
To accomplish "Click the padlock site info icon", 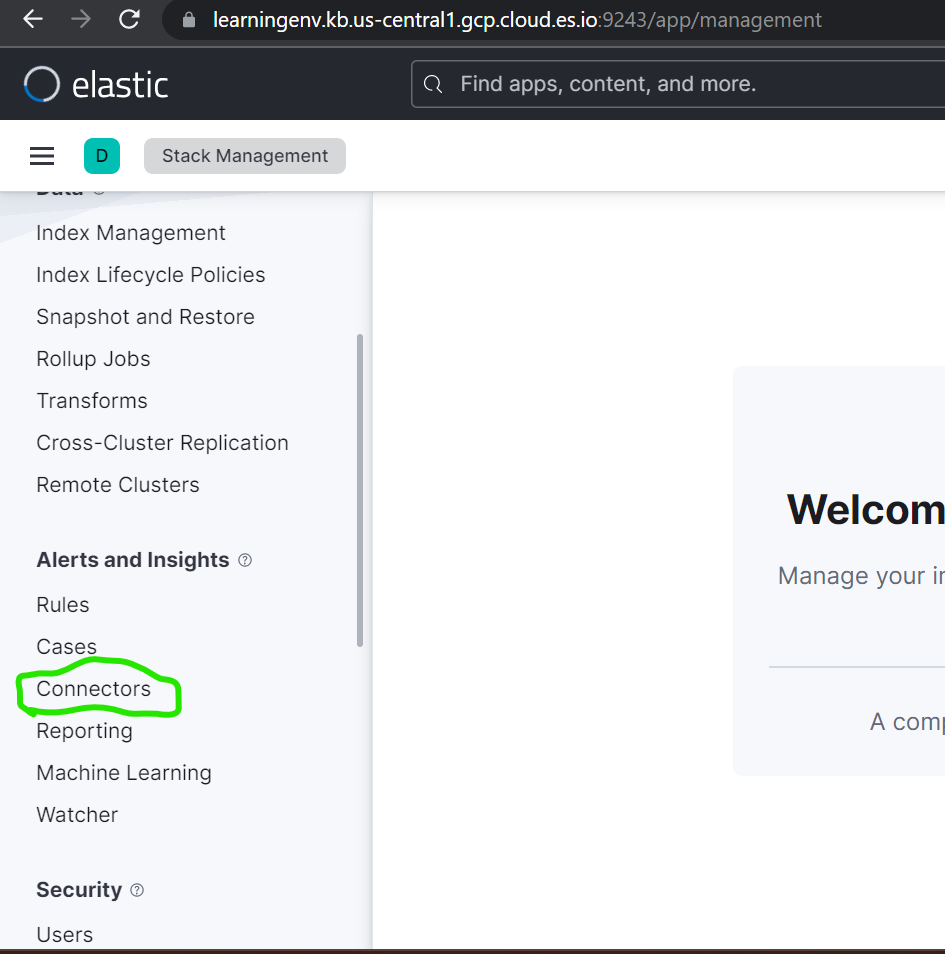I will pos(186,20).
